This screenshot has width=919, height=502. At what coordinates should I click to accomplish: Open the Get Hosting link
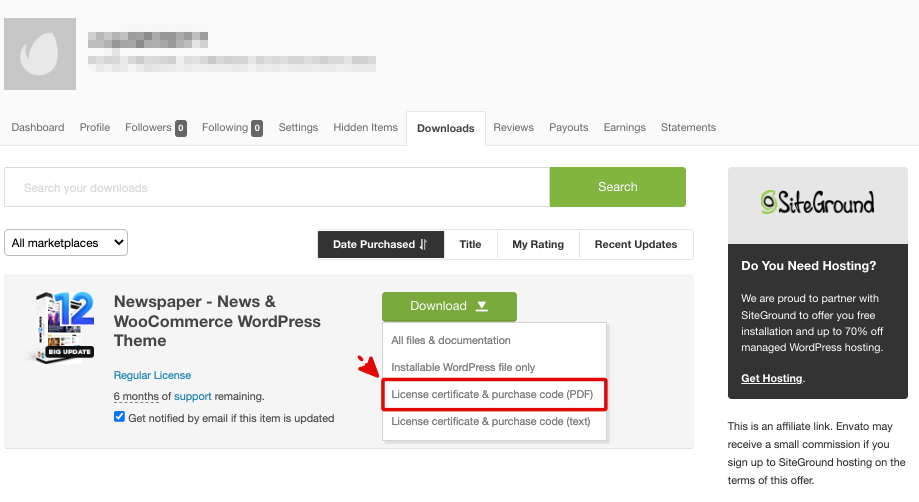pyautogui.click(x=771, y=378)
